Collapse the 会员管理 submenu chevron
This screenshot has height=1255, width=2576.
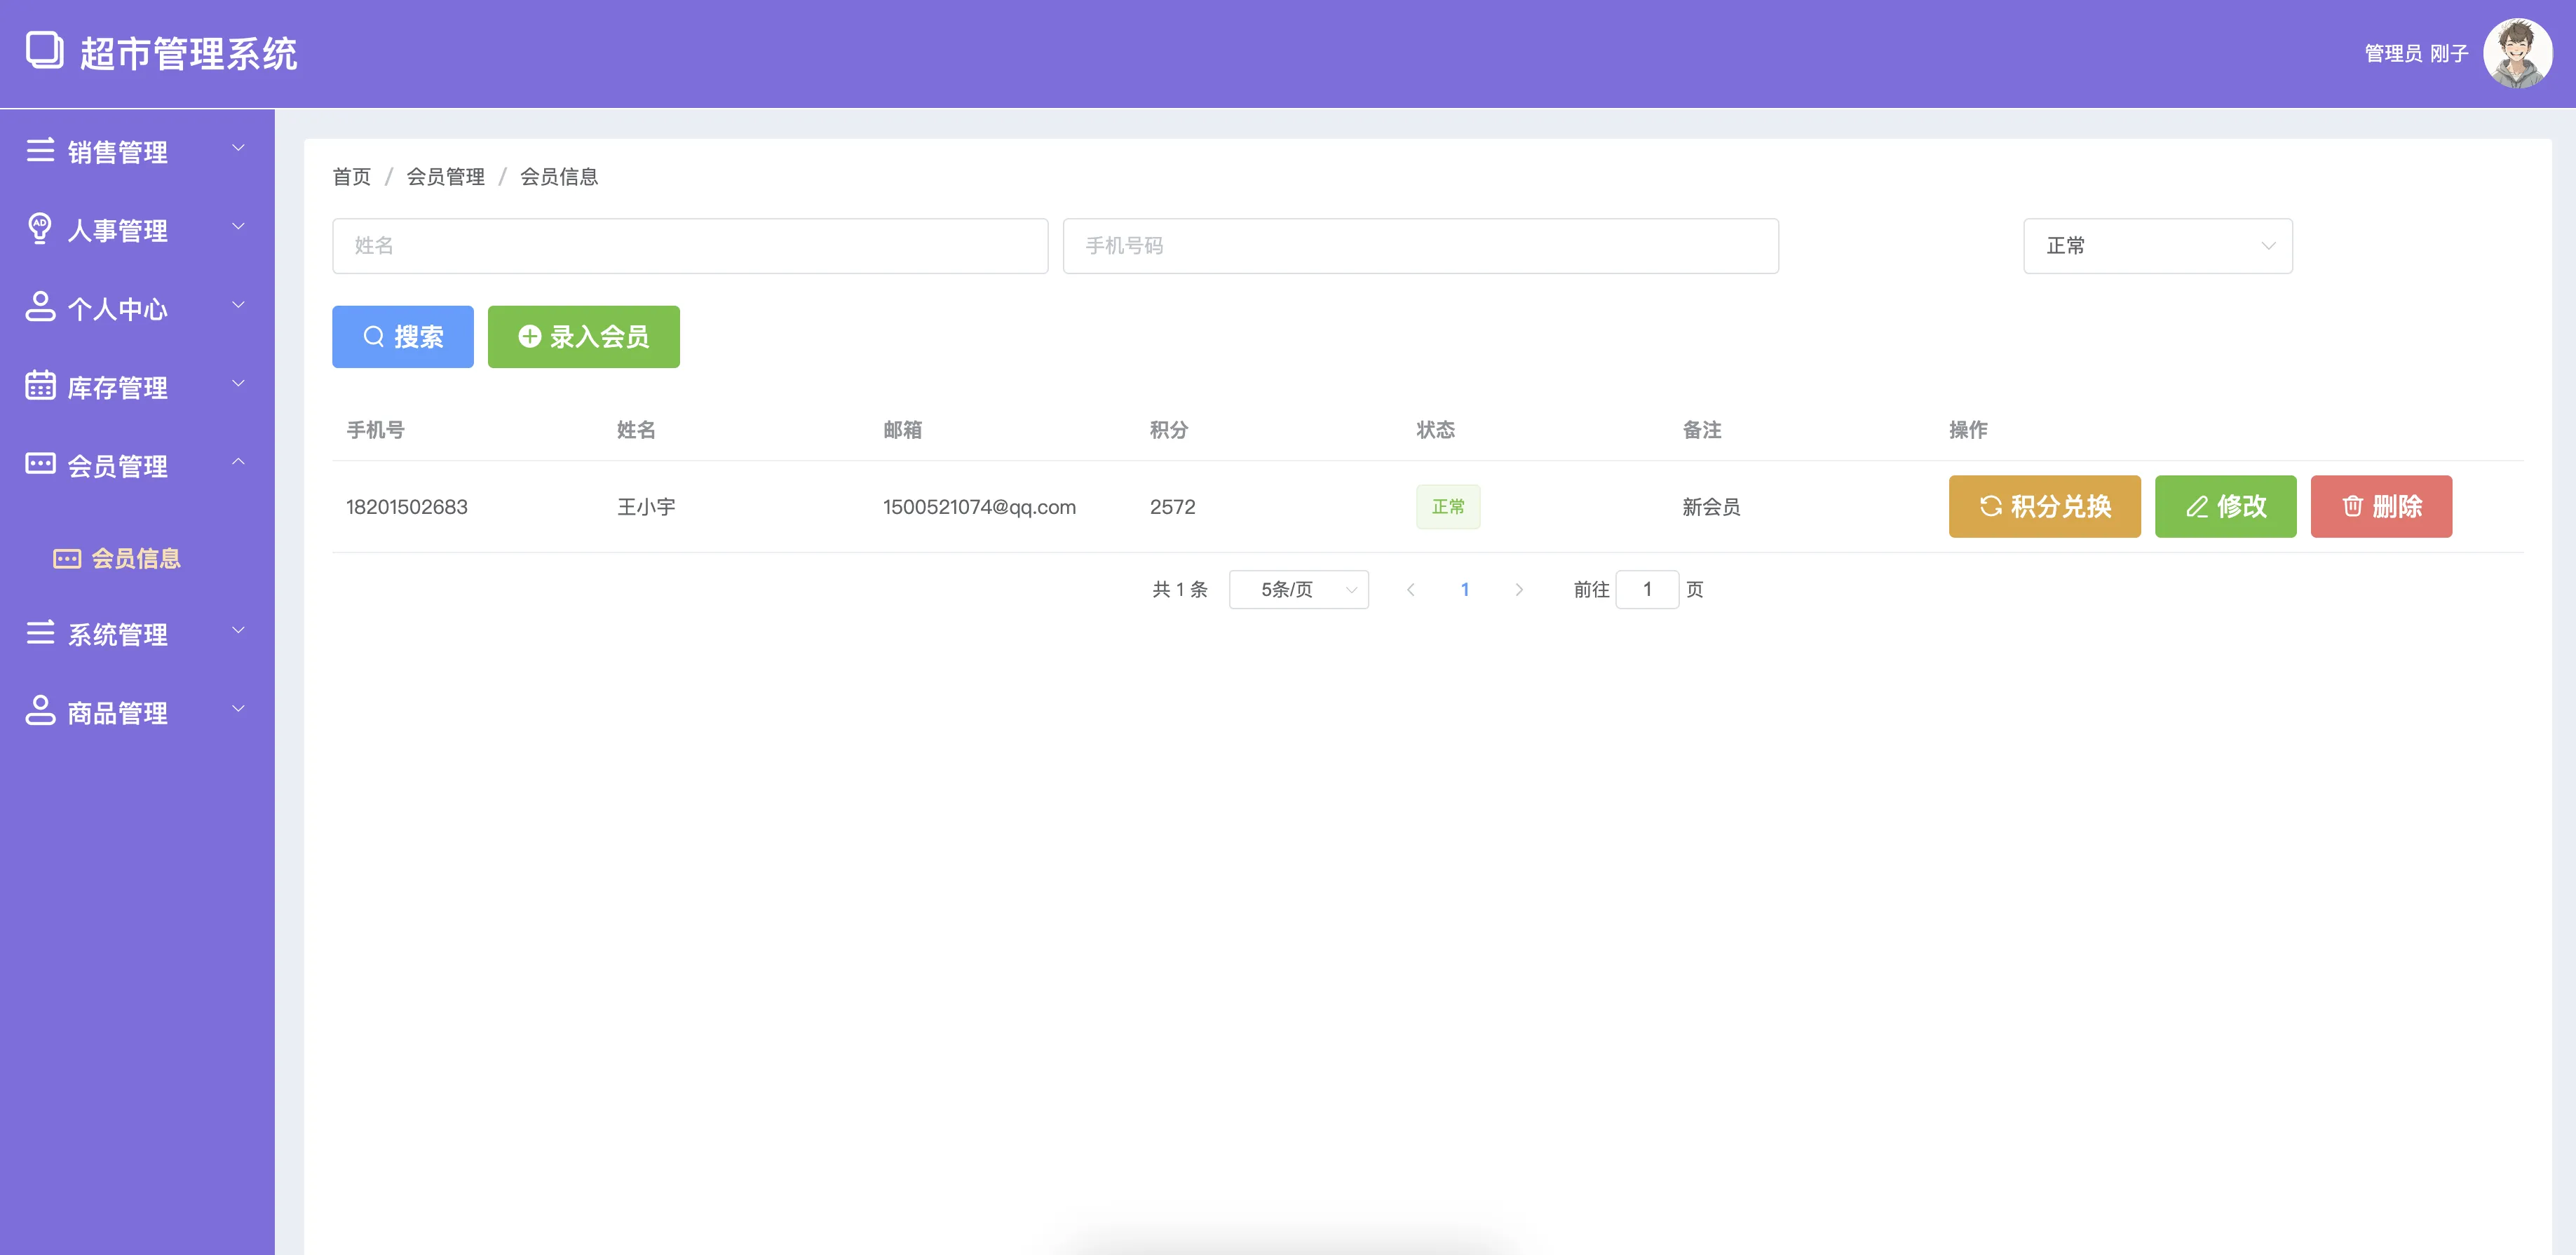pos(238,462)
